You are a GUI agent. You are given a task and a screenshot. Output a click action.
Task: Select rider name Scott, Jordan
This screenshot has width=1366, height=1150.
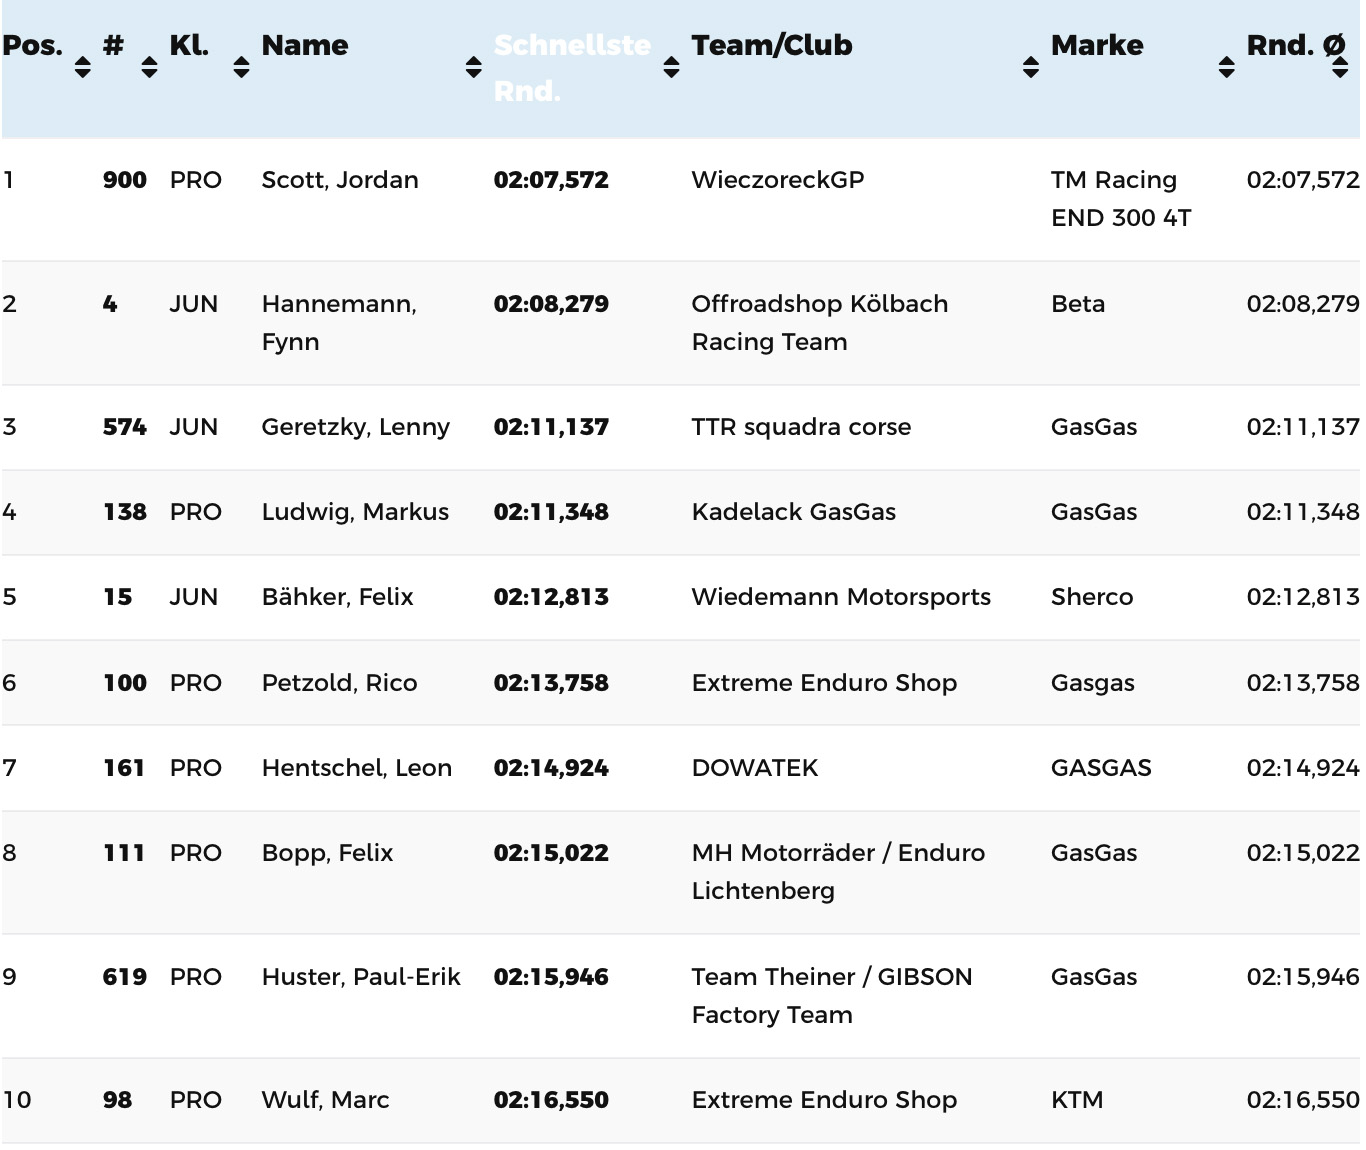pyautogui.click(x=340, y=180)
